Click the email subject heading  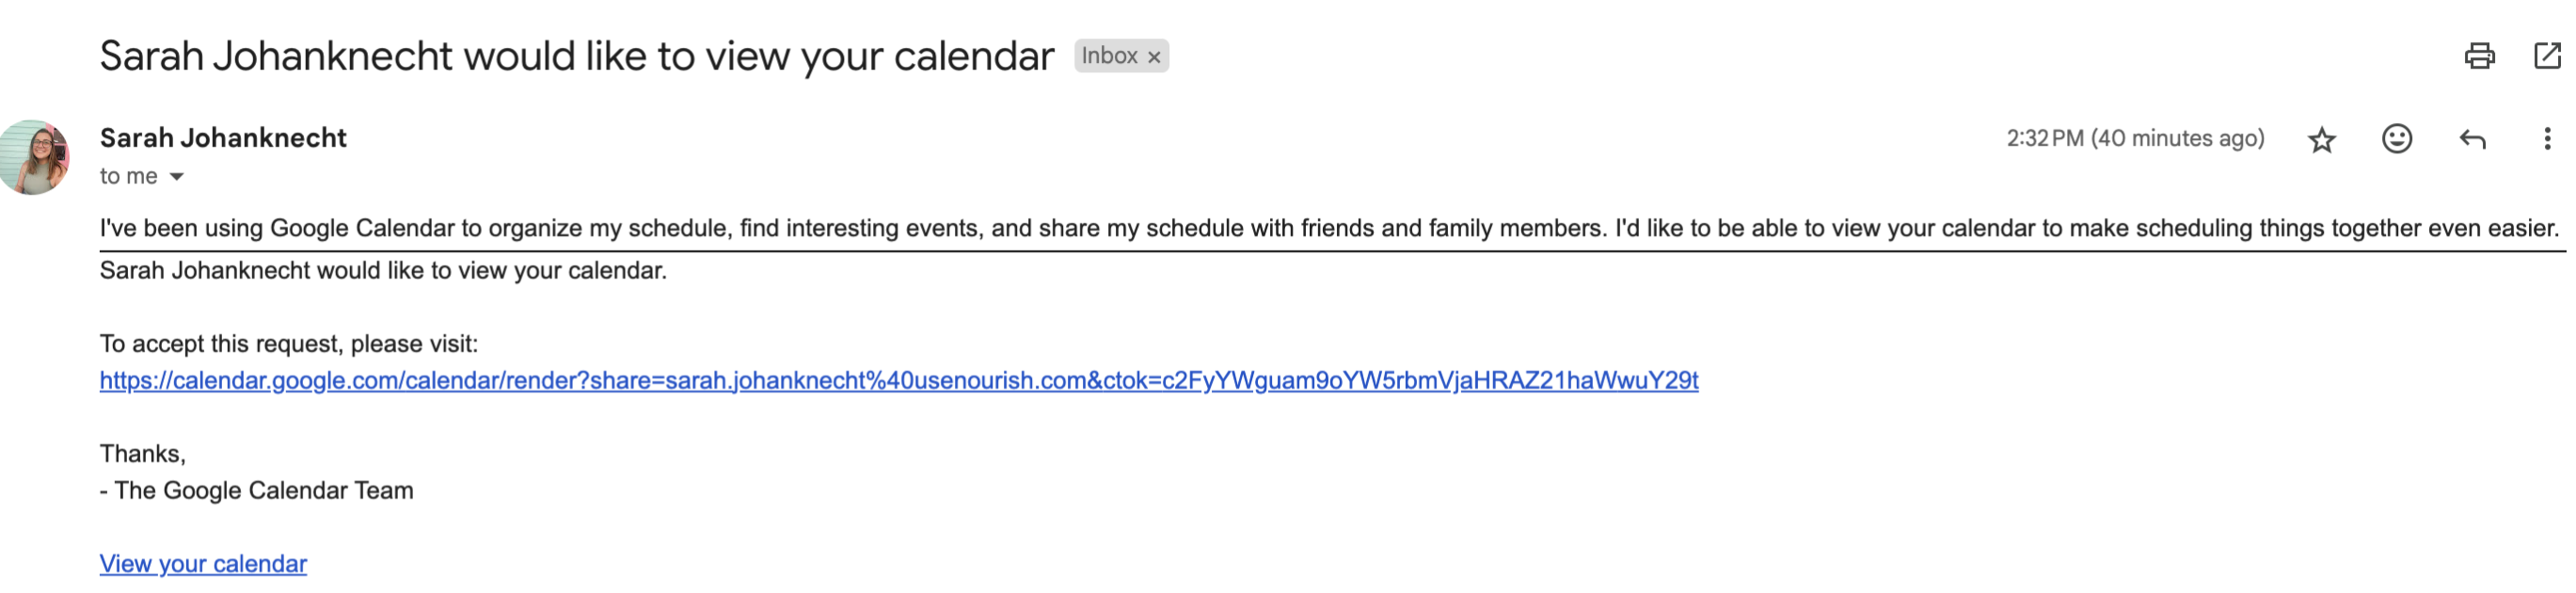(576, 56)
